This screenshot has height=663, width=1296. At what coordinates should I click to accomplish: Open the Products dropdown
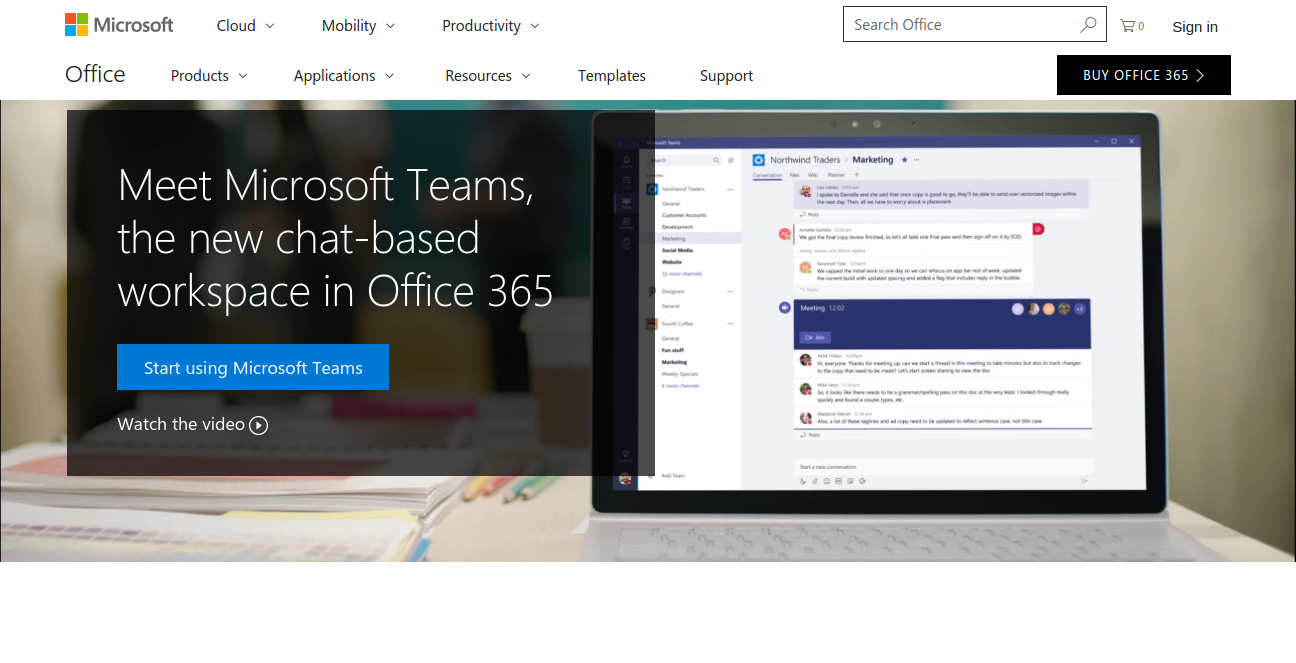tap(209, 76)
